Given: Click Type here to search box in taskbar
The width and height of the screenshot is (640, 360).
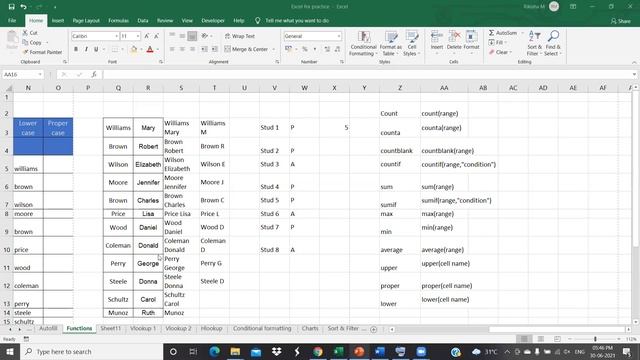Looking at the screenshot, I should [91, 351].
